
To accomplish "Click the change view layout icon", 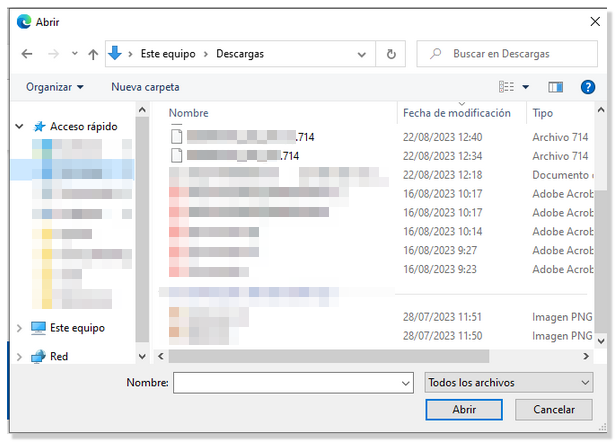I will tap(507, 87).
